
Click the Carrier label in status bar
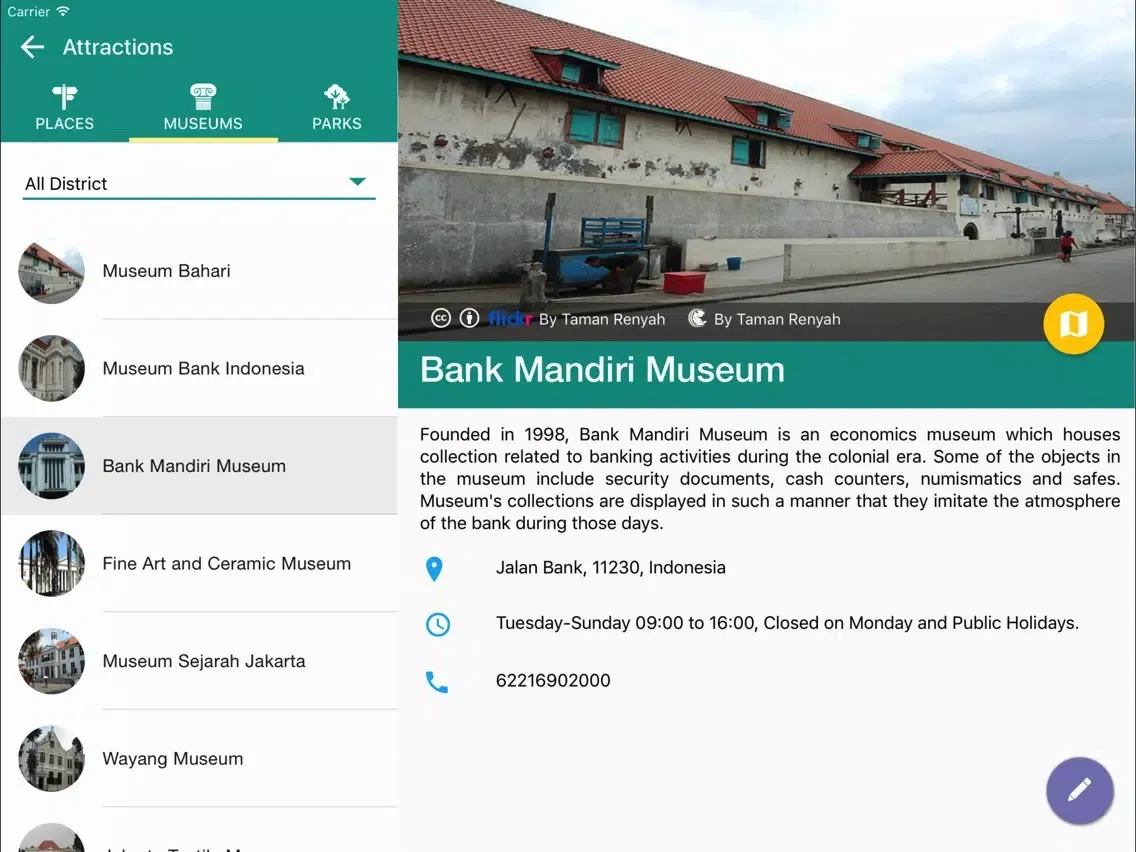coord(29,12)
